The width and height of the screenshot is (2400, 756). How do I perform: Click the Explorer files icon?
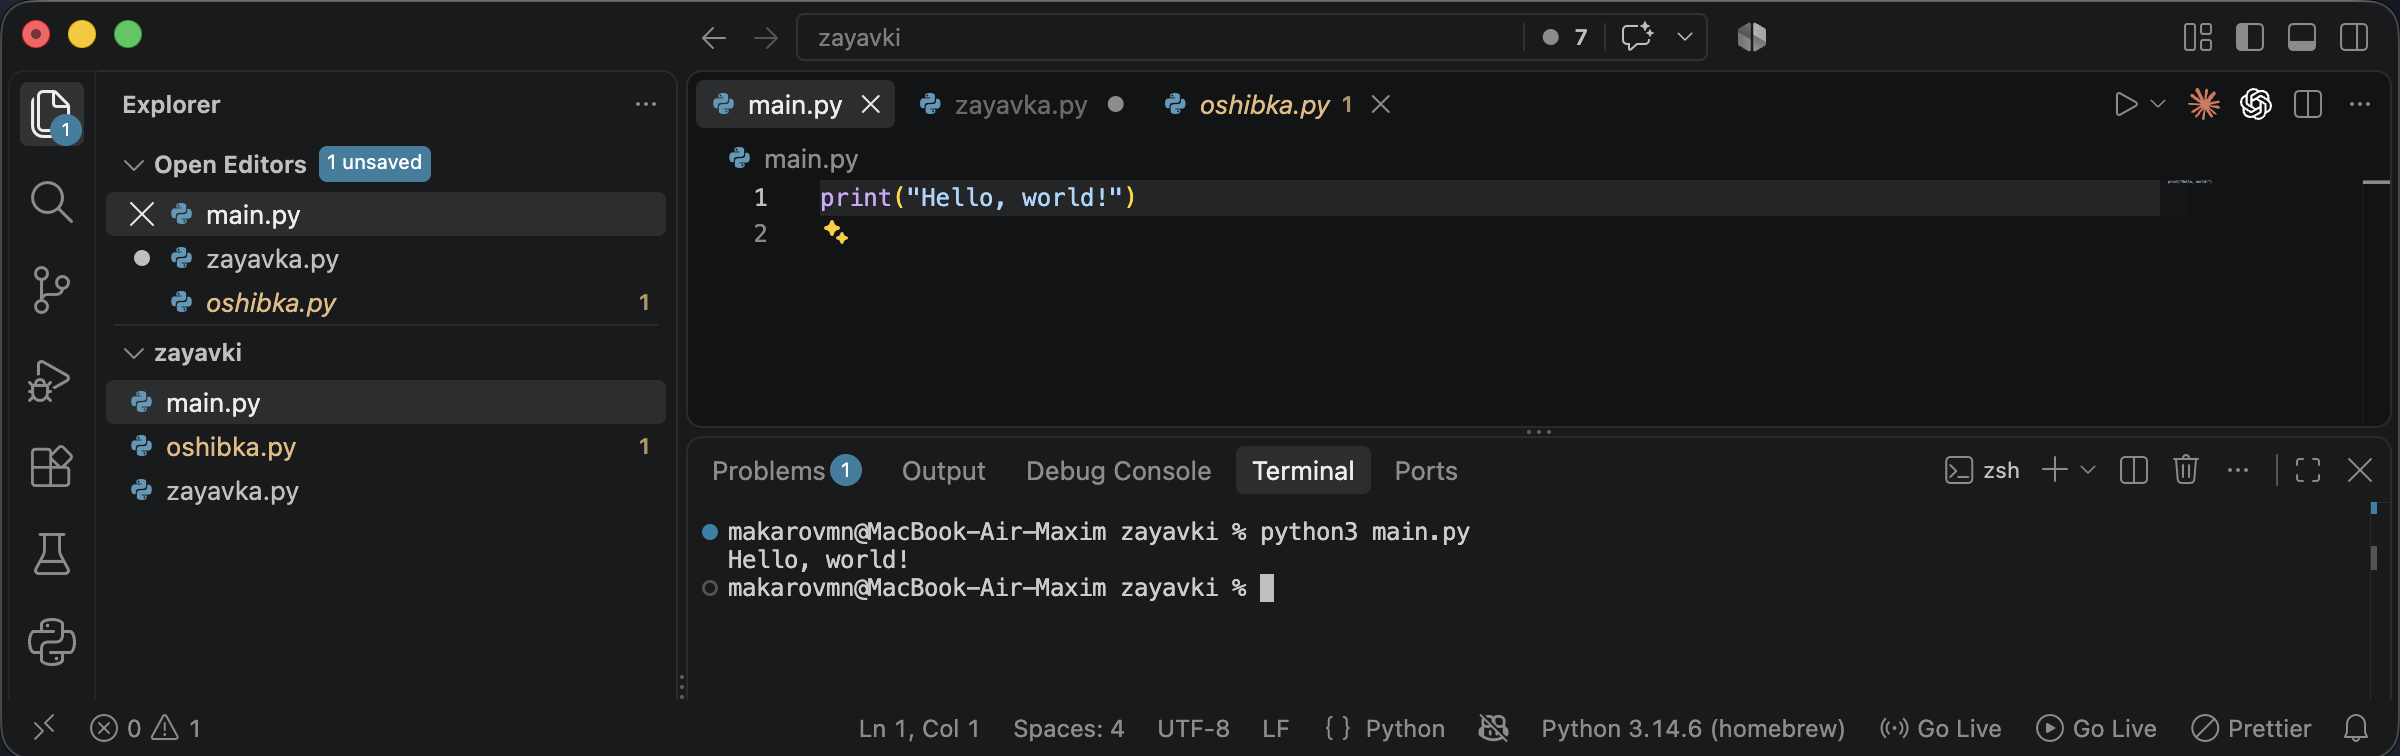51,113
